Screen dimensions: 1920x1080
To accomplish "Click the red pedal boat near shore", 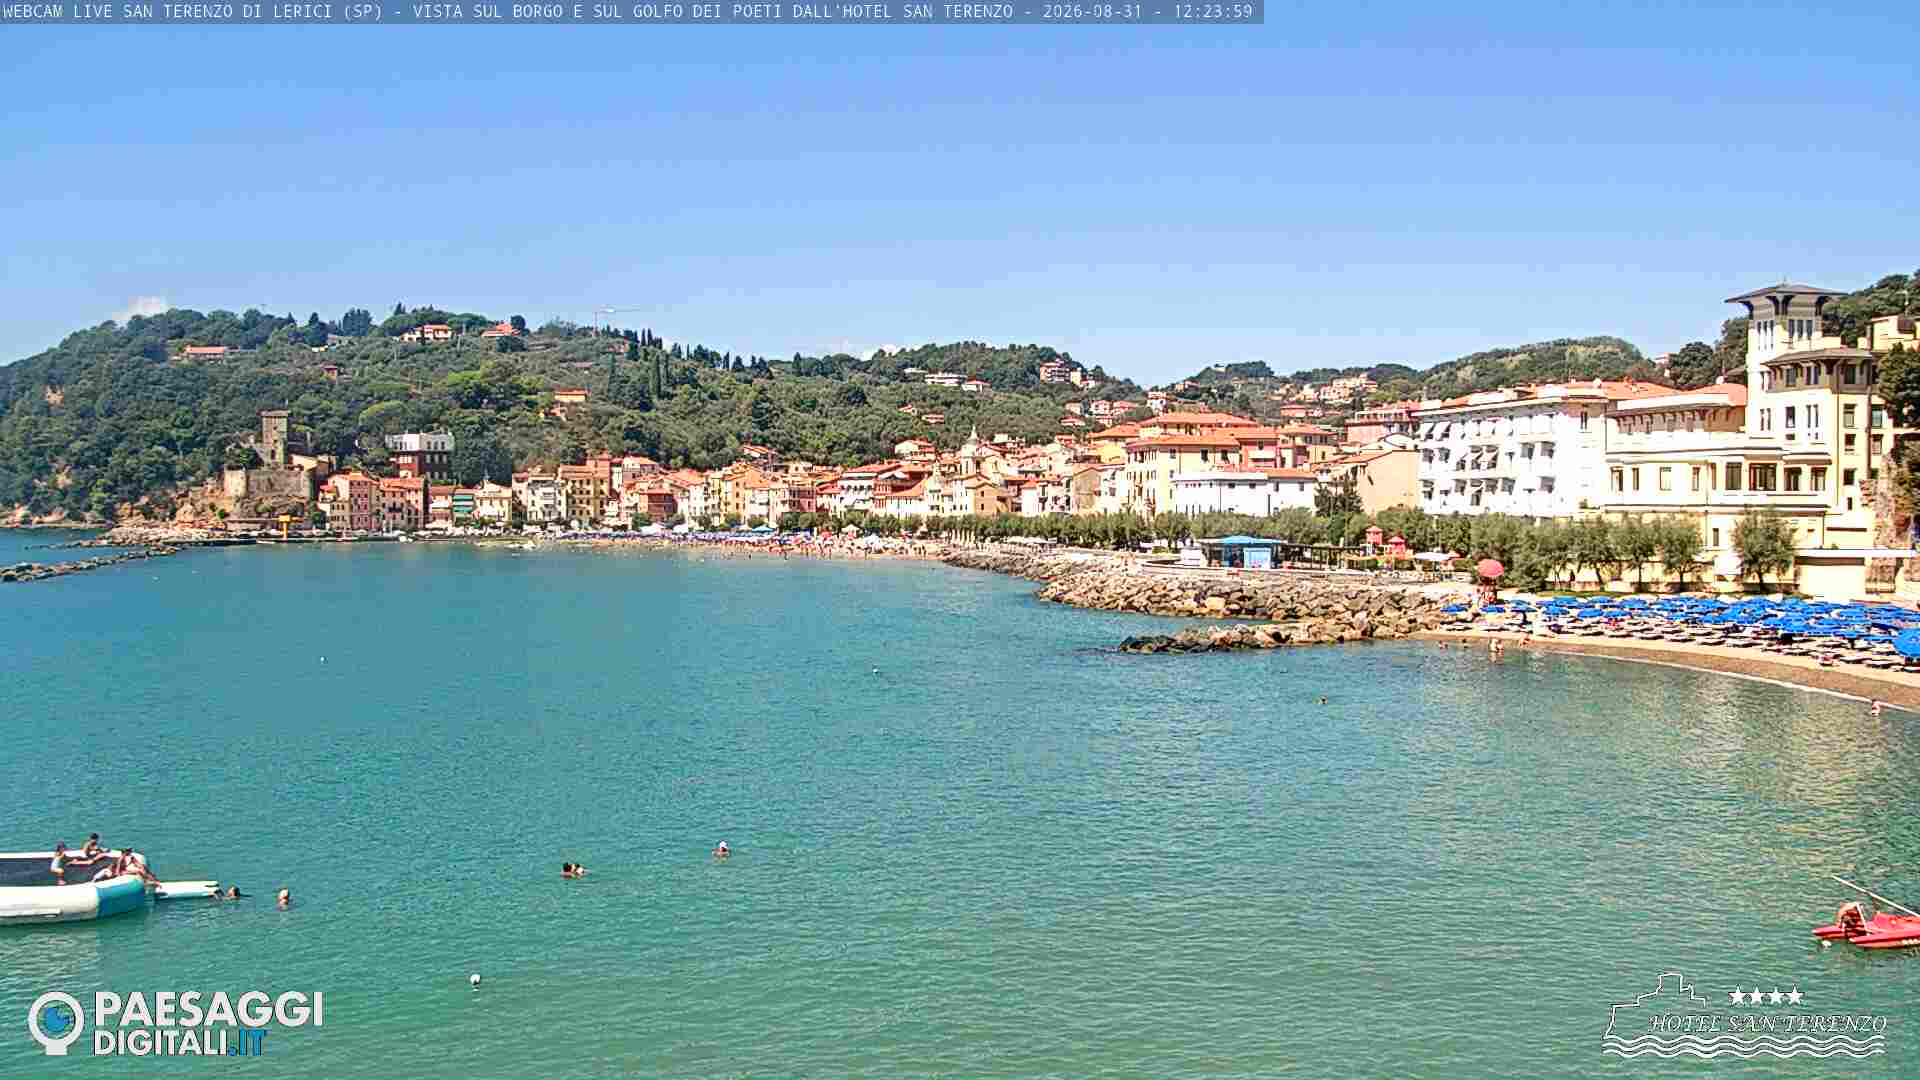I will (1867, 927).
